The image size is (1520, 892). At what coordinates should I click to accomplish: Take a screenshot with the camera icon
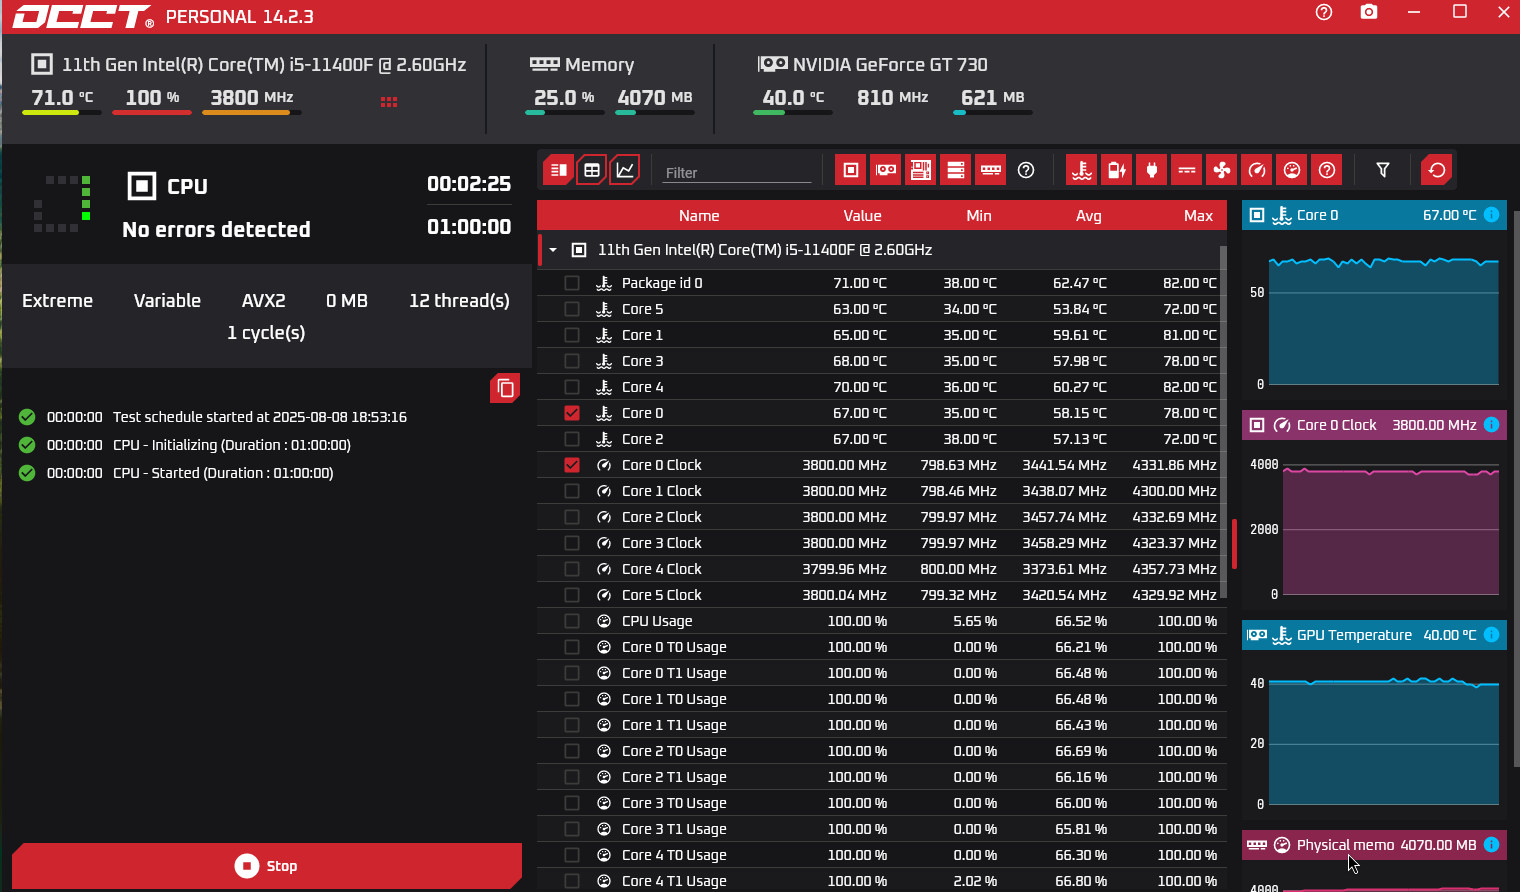1369,12
